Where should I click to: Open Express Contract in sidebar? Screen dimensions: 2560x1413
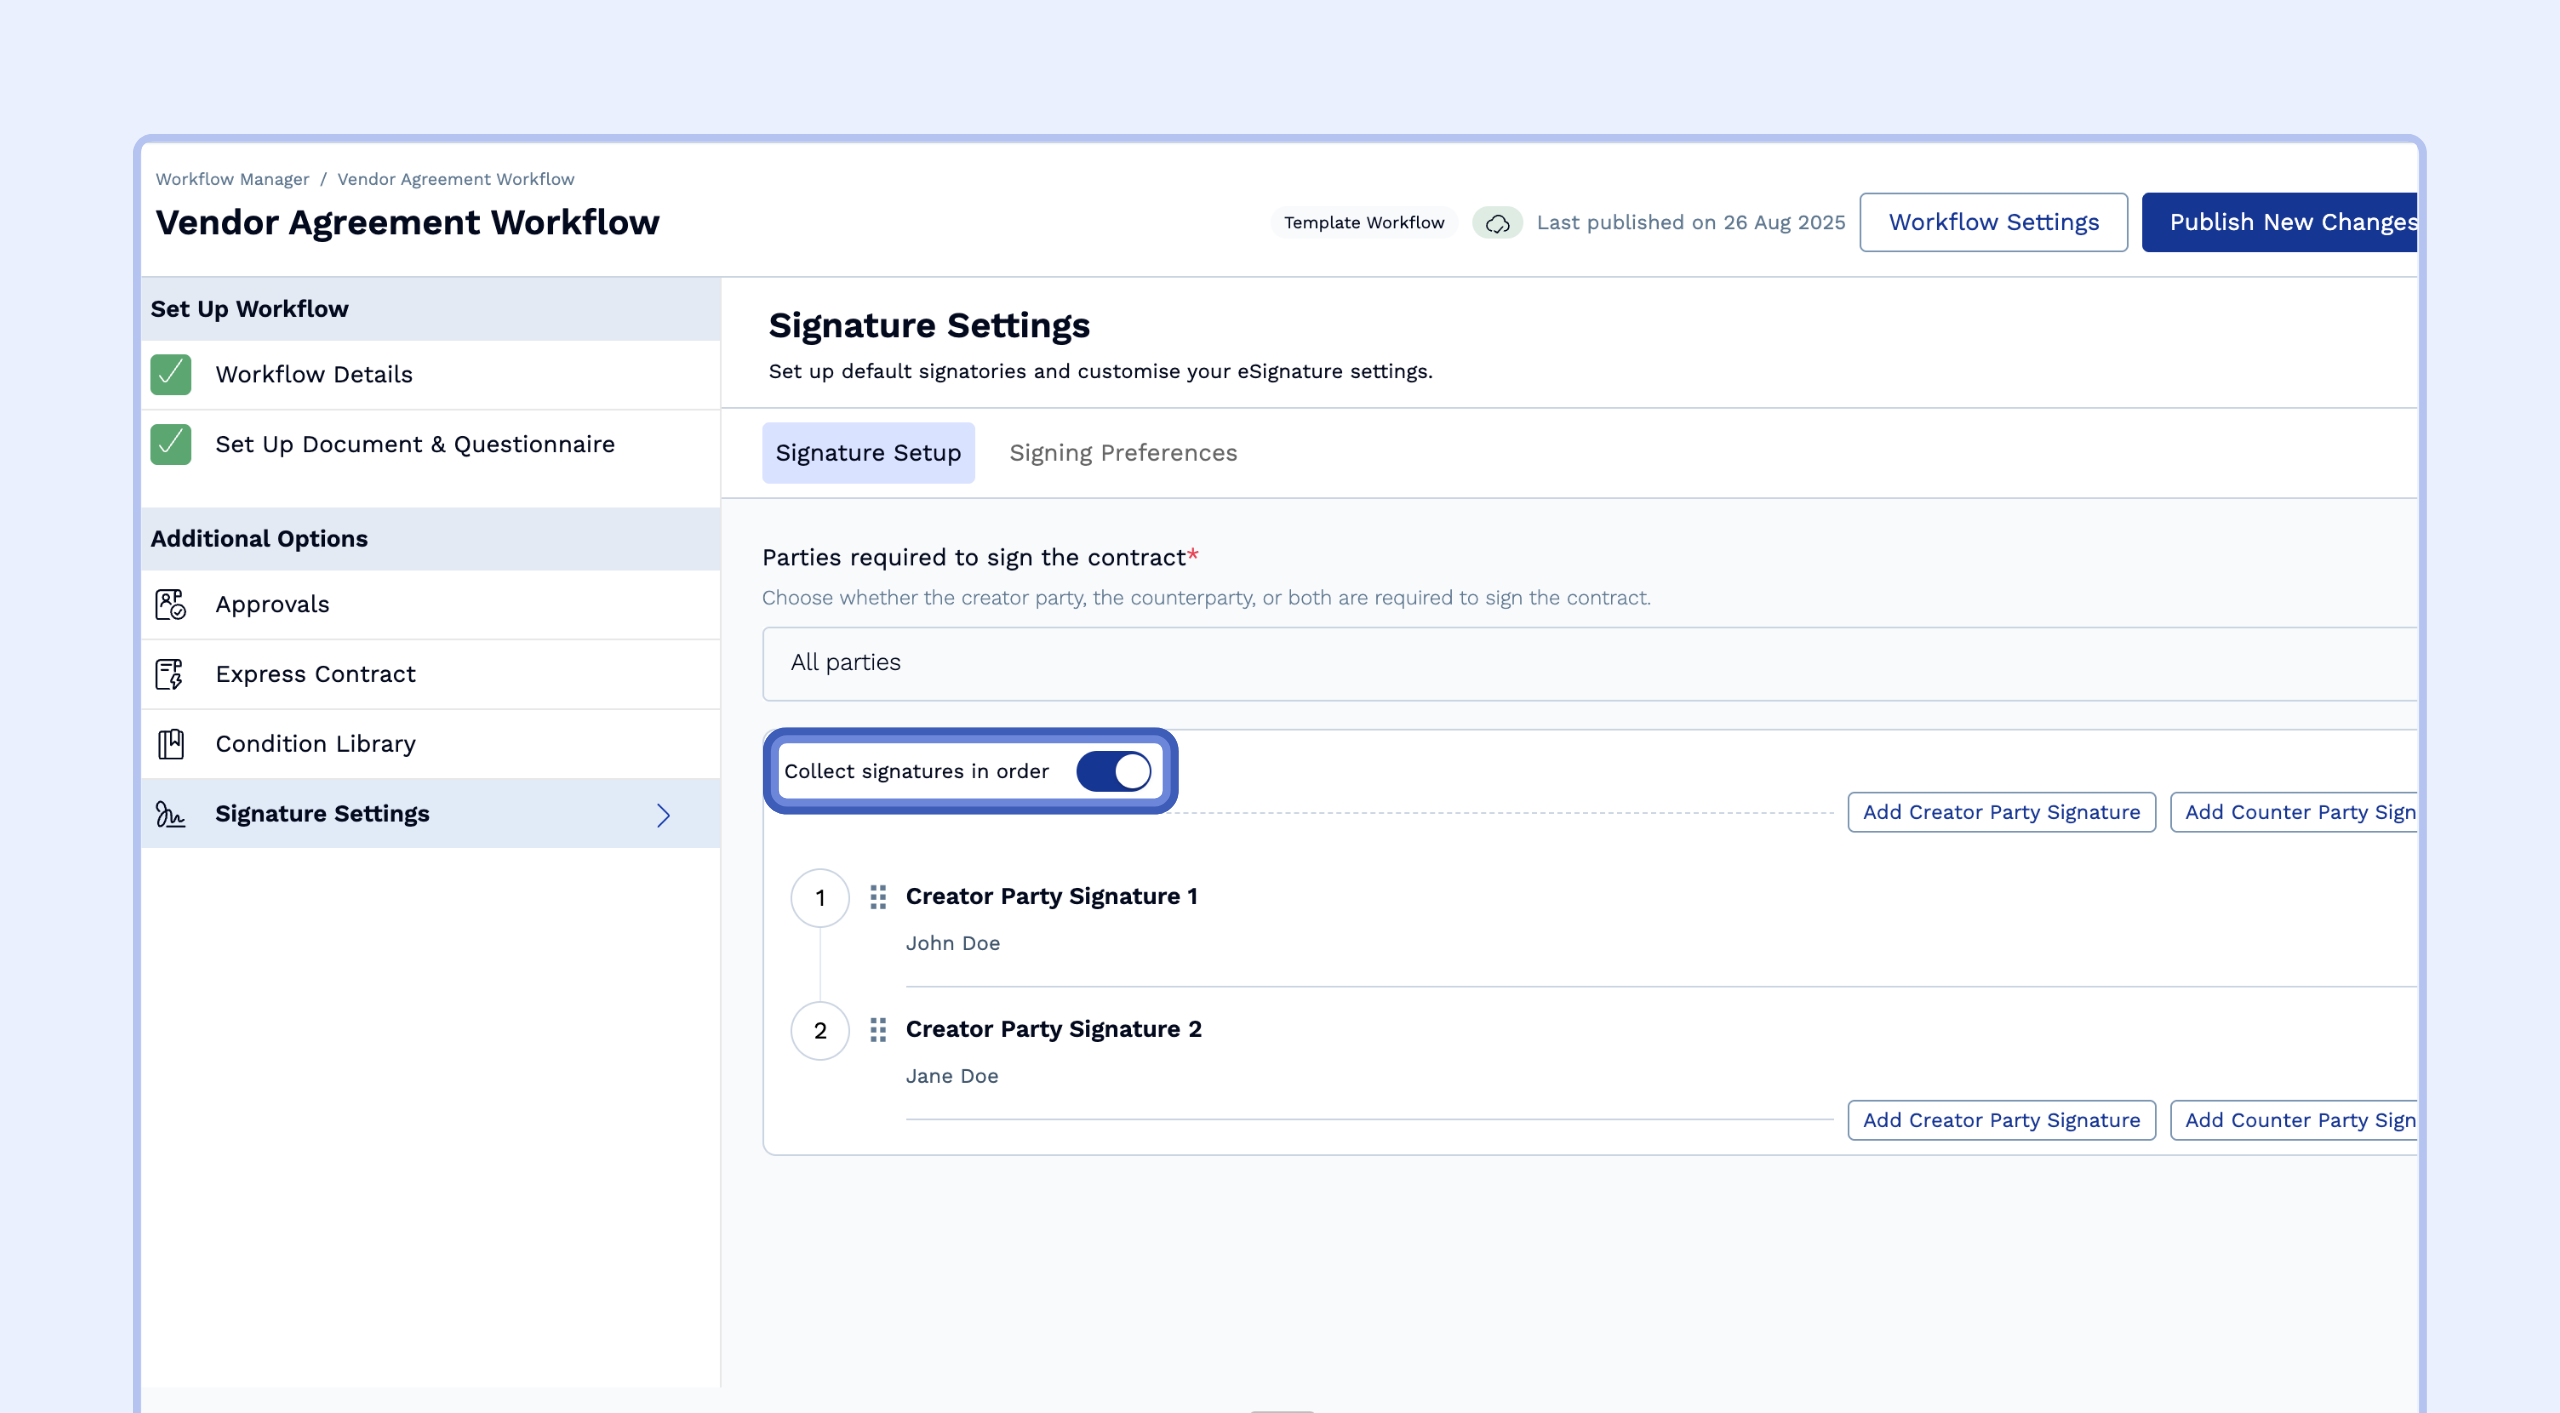click(x=315, y=674)
